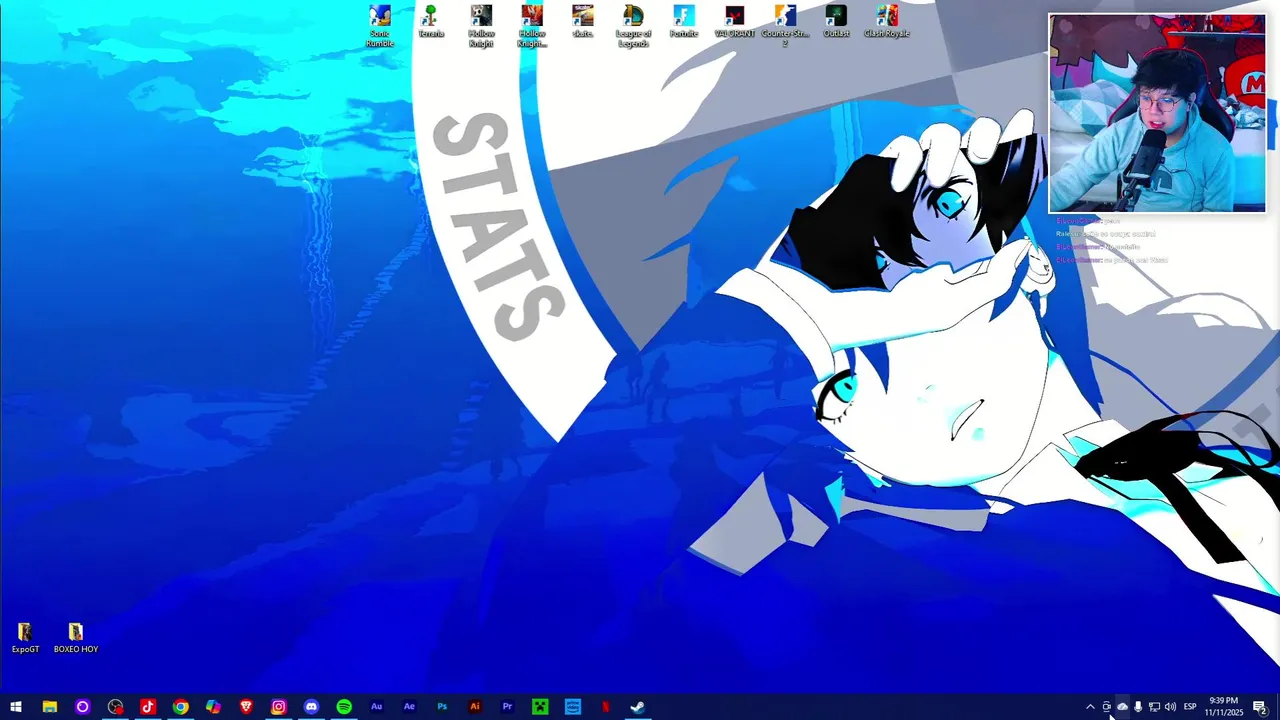Open the notification center with 2 alerts
This screenshot has width=1280, height=720.
1260,707
